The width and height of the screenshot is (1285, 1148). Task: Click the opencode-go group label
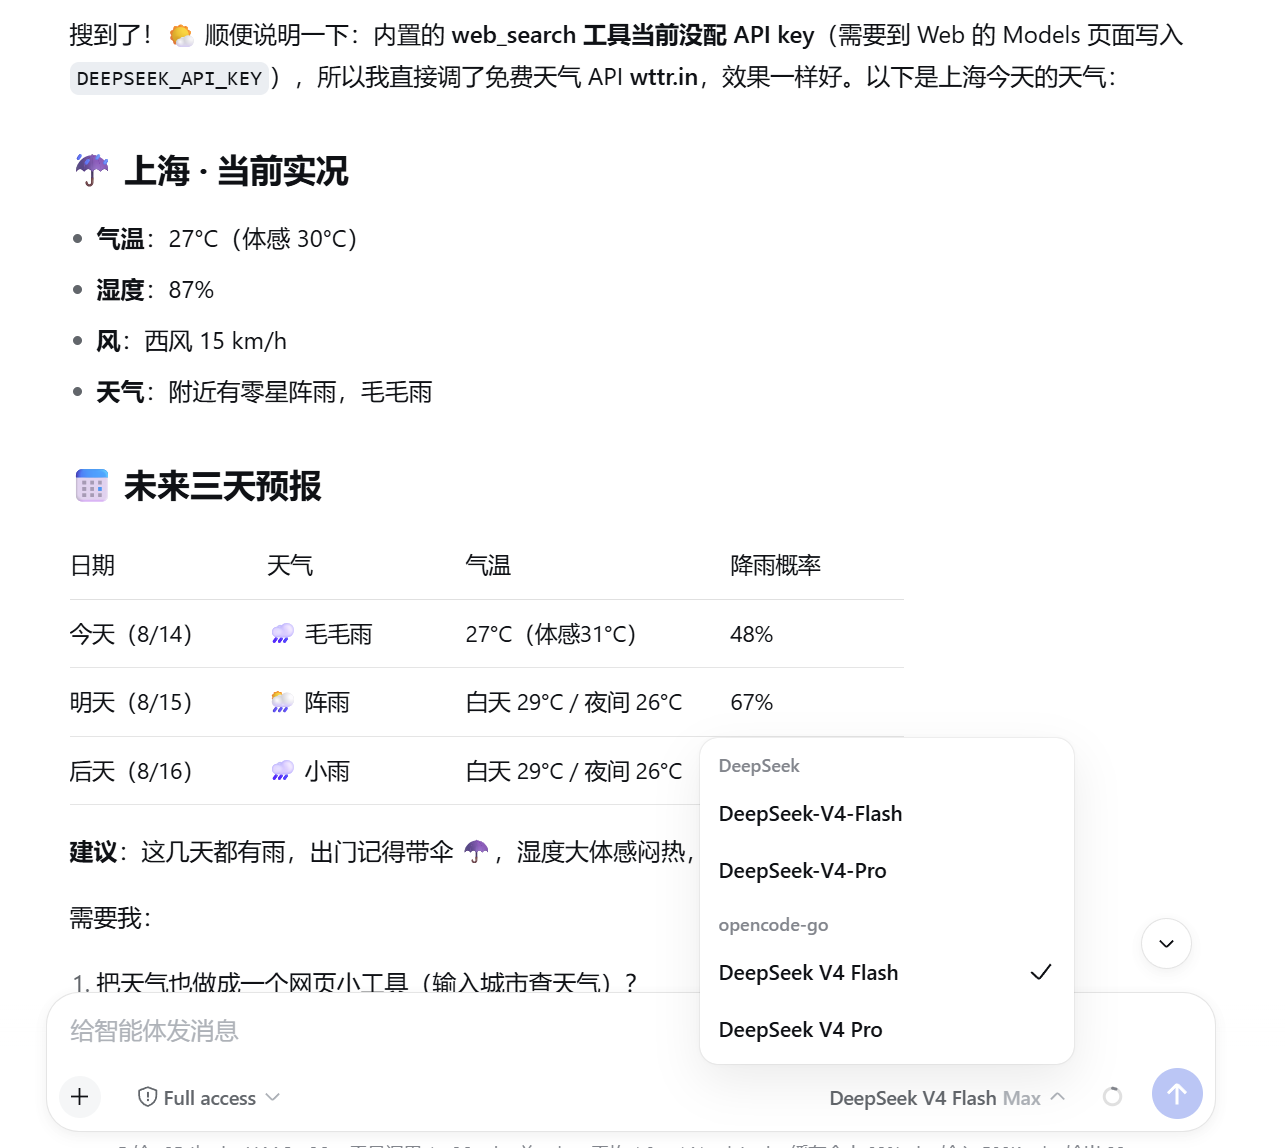773,925
